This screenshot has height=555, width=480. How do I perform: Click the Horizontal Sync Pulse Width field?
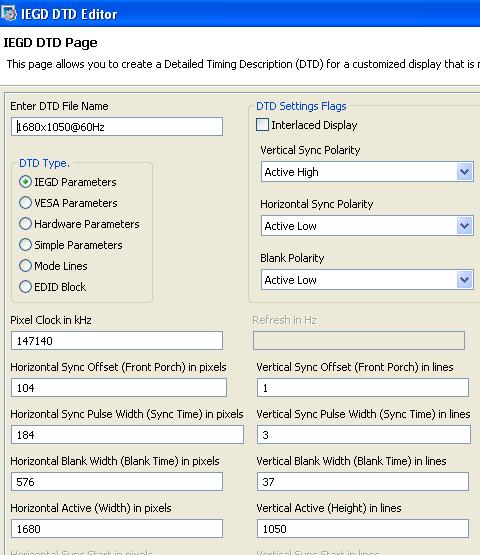(x=127, y=435)
